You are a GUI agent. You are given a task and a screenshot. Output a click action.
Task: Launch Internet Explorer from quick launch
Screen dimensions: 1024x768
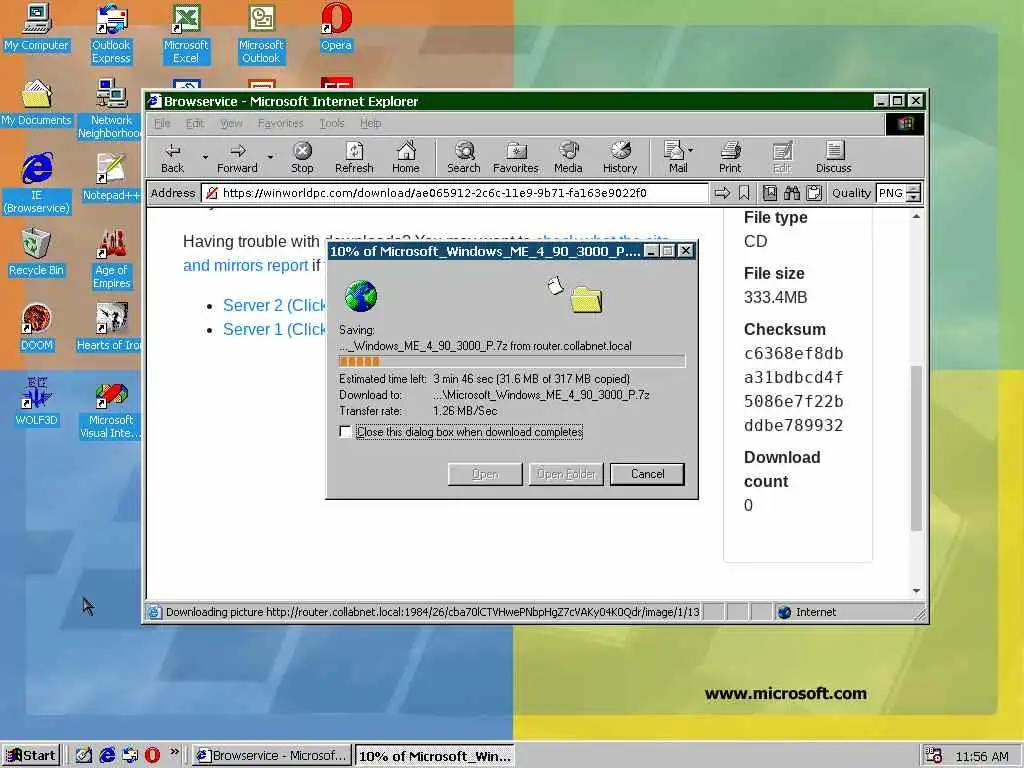point(107,756)
